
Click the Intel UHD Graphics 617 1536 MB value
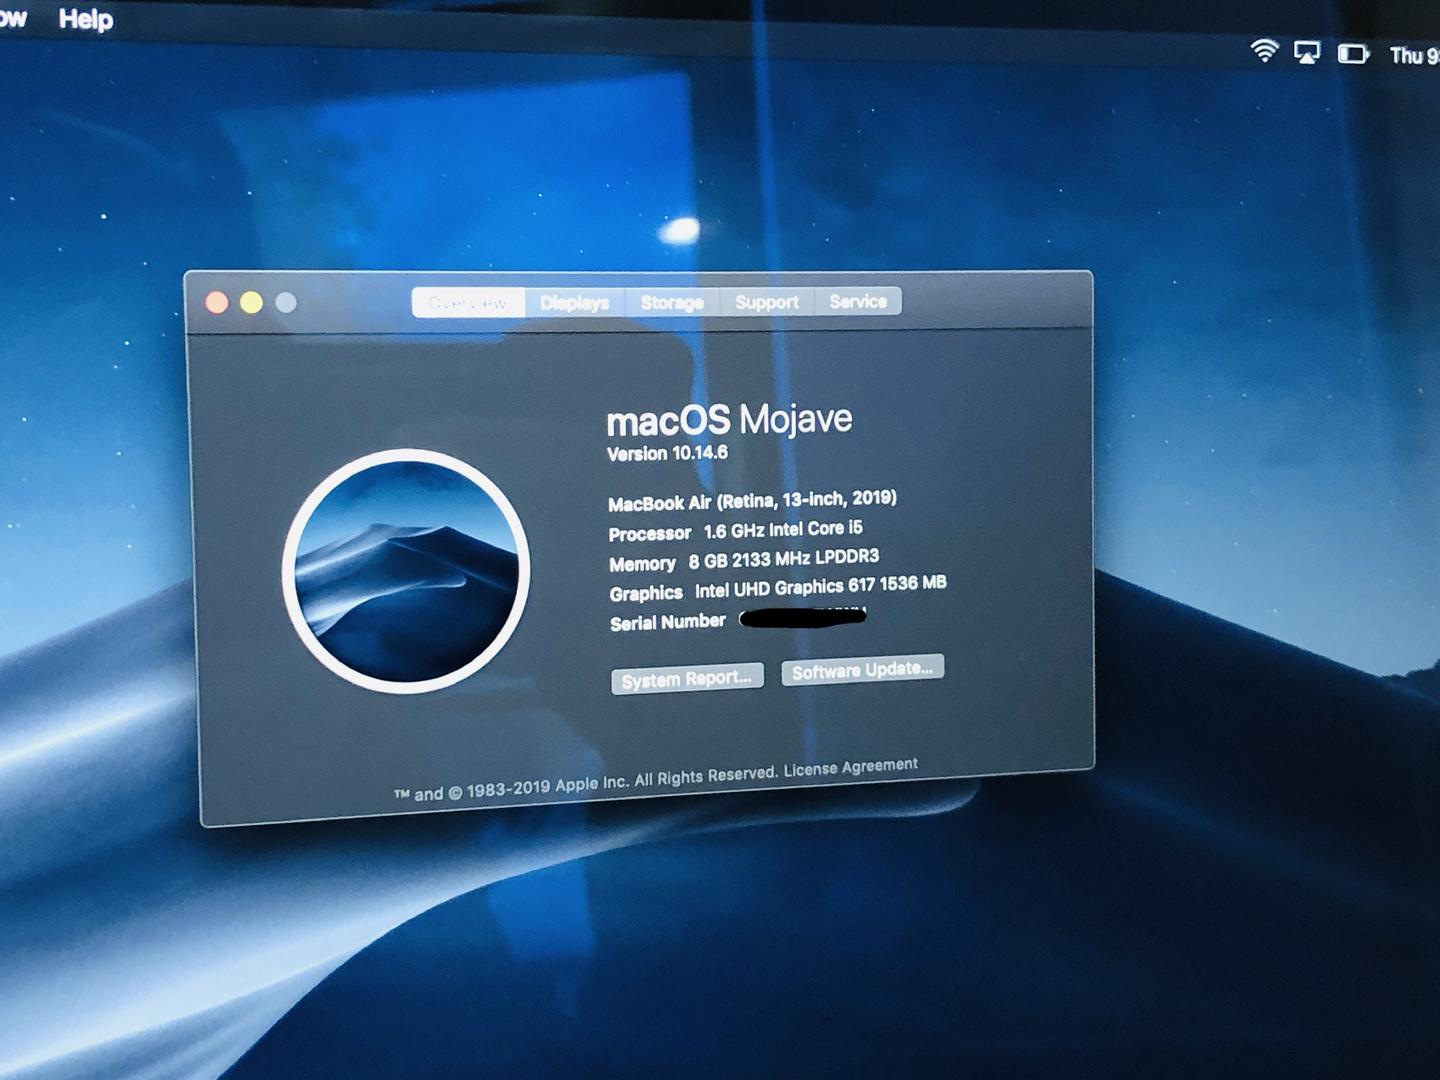pyautogui.click(x=821, y=587)
